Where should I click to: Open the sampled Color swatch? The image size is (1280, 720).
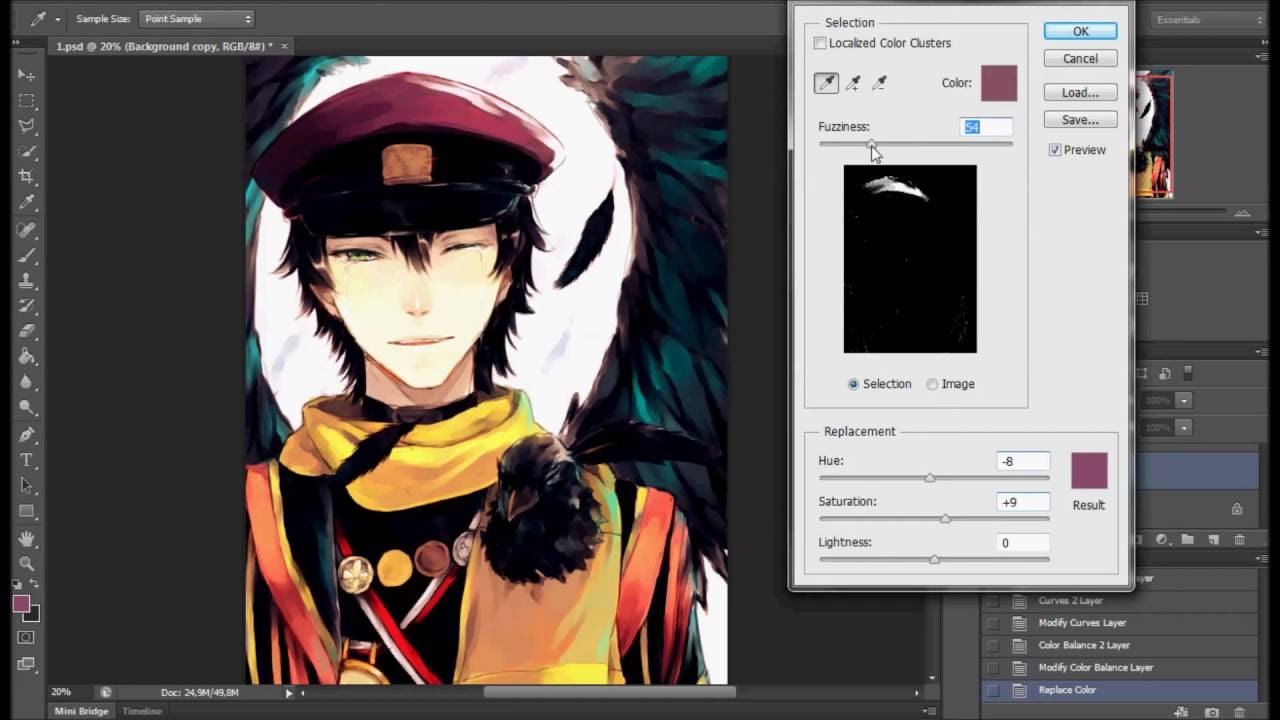tap(999, 83)
